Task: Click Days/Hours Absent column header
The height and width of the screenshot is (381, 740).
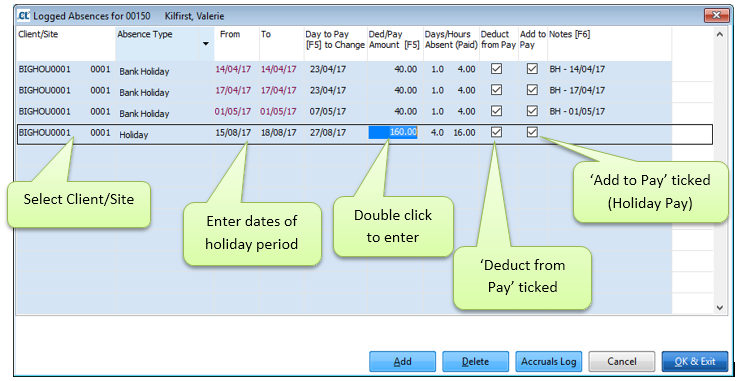Action: coord(451,44)
